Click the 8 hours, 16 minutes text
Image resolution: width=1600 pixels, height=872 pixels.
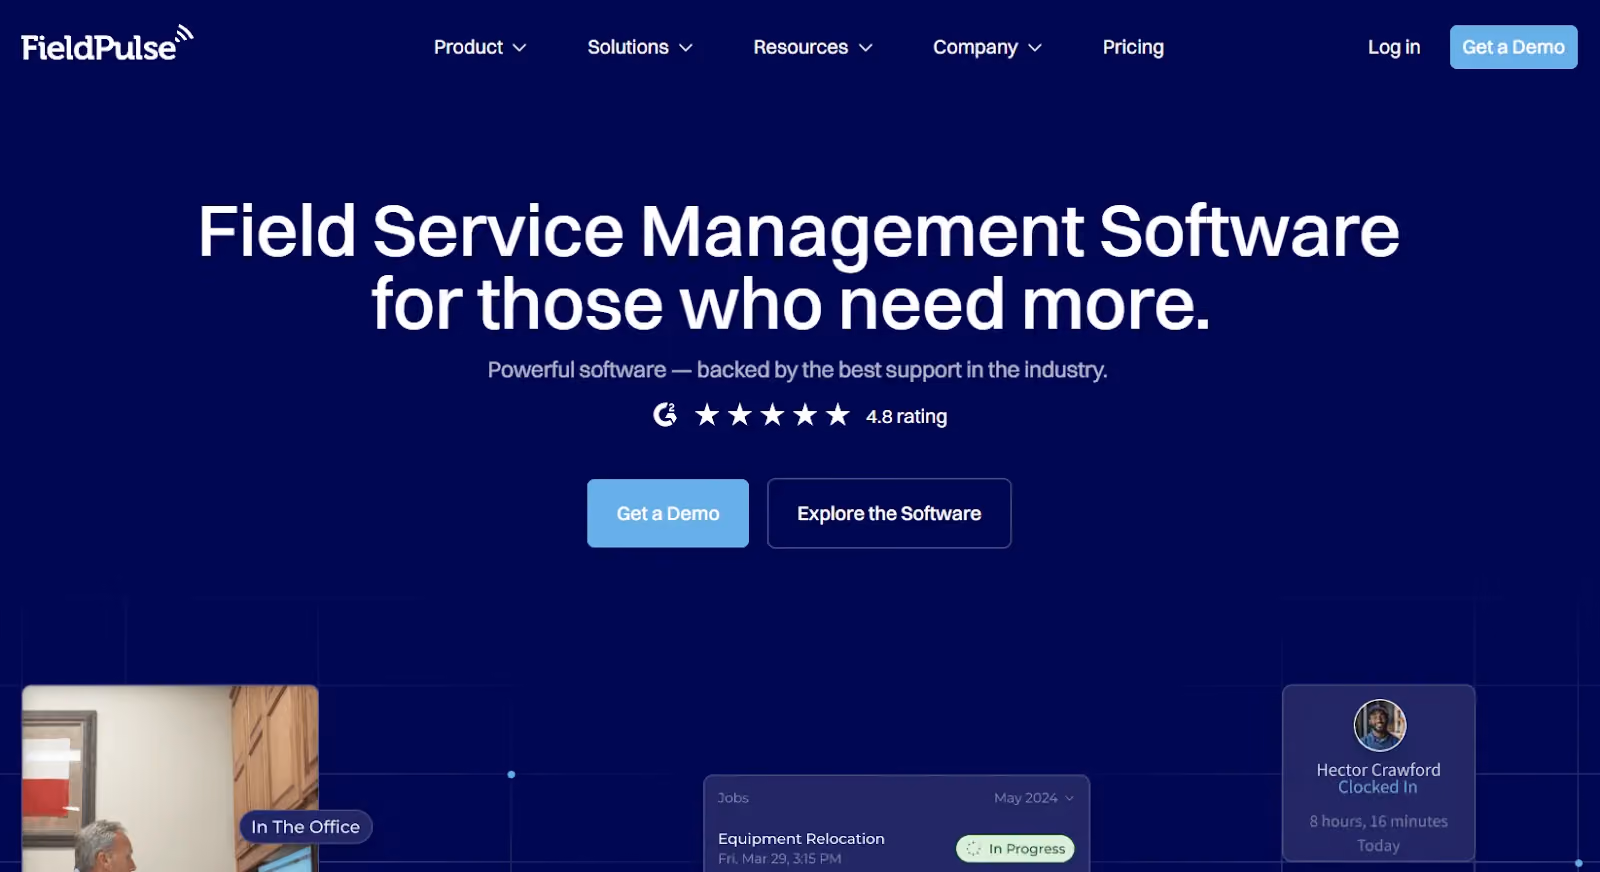click(1379, 821)
